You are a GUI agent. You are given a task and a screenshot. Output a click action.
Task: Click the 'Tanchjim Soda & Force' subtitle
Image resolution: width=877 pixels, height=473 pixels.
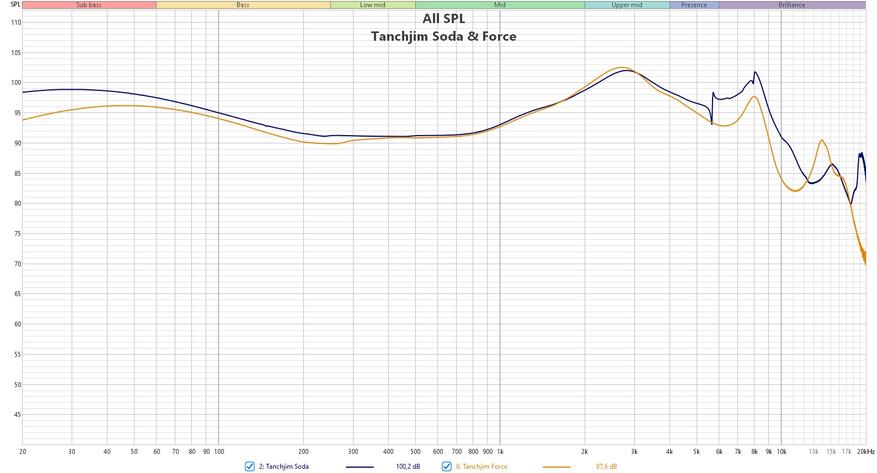coord(444,36)
